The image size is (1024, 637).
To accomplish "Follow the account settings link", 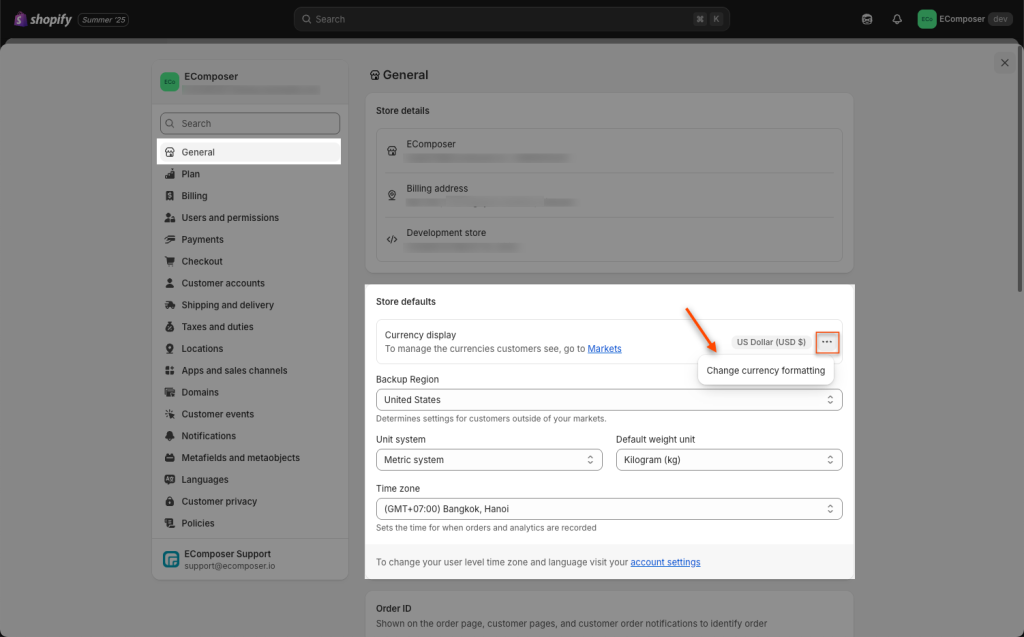I will (x=665, y=562).
